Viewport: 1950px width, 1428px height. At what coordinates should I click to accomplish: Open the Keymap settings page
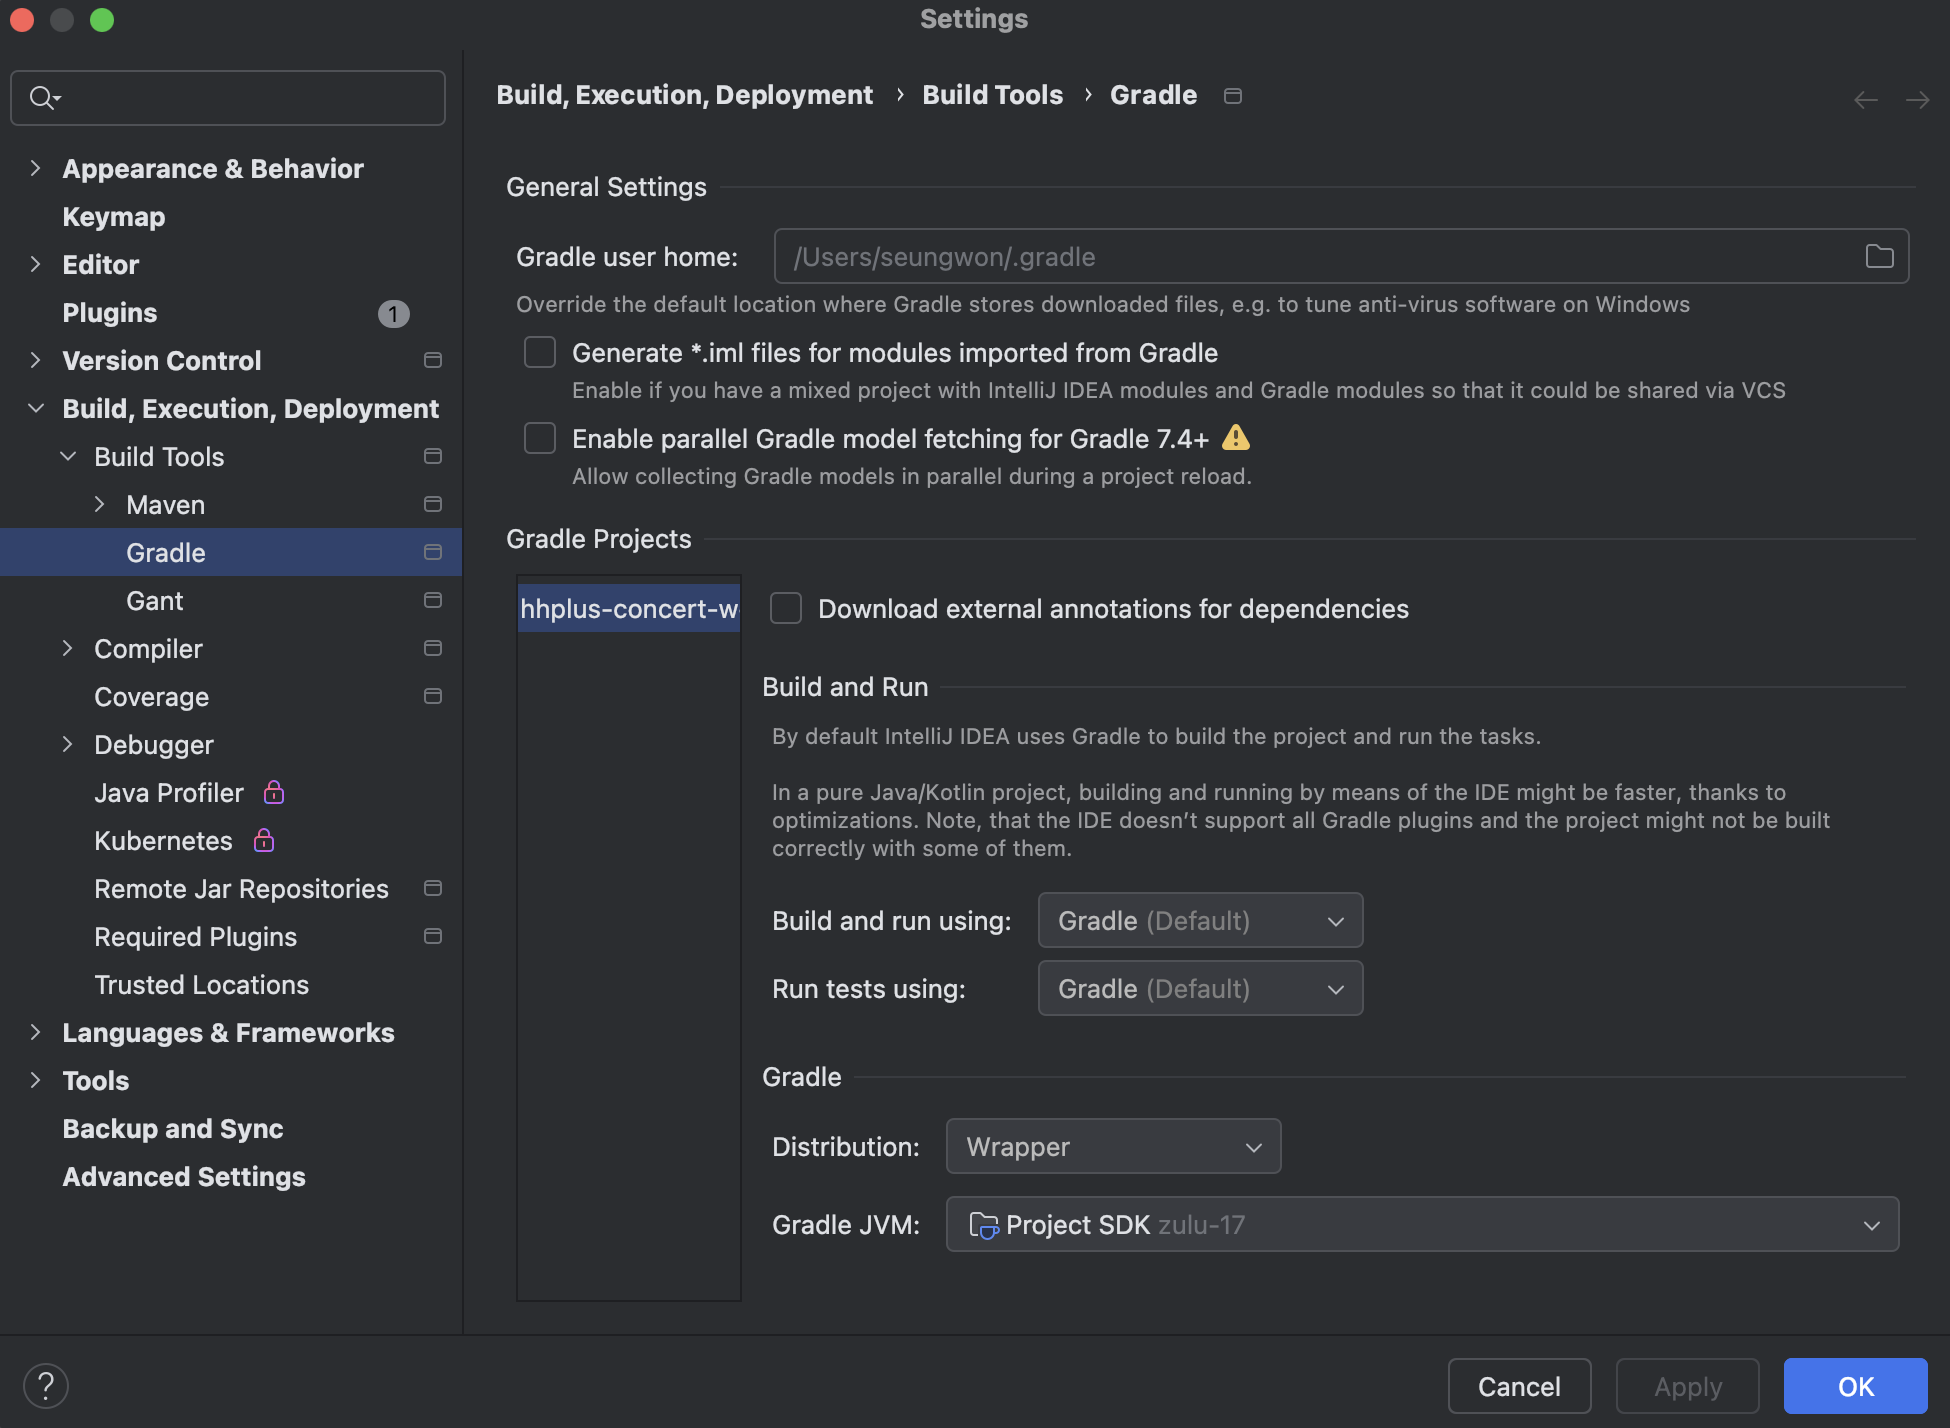click(114, 217)
